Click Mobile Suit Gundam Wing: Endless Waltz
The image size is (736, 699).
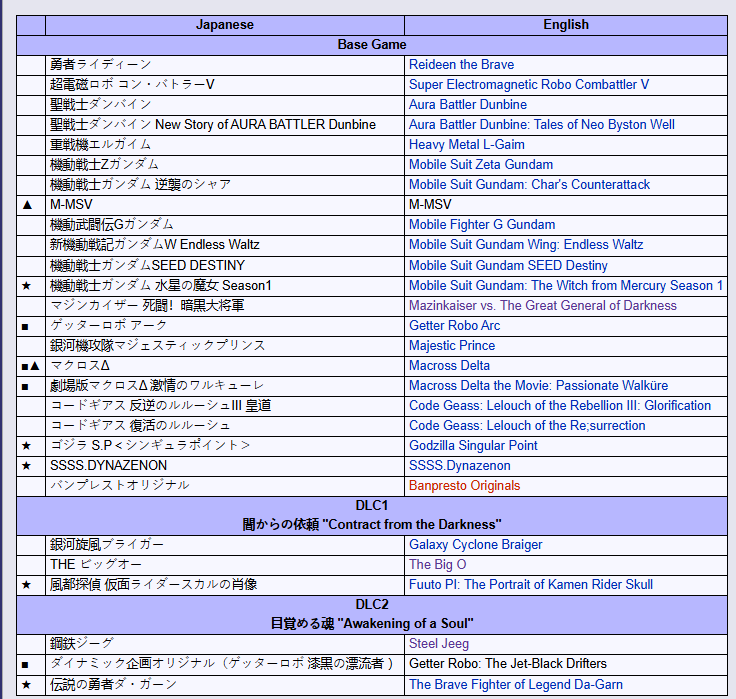[x=526, y=245]
